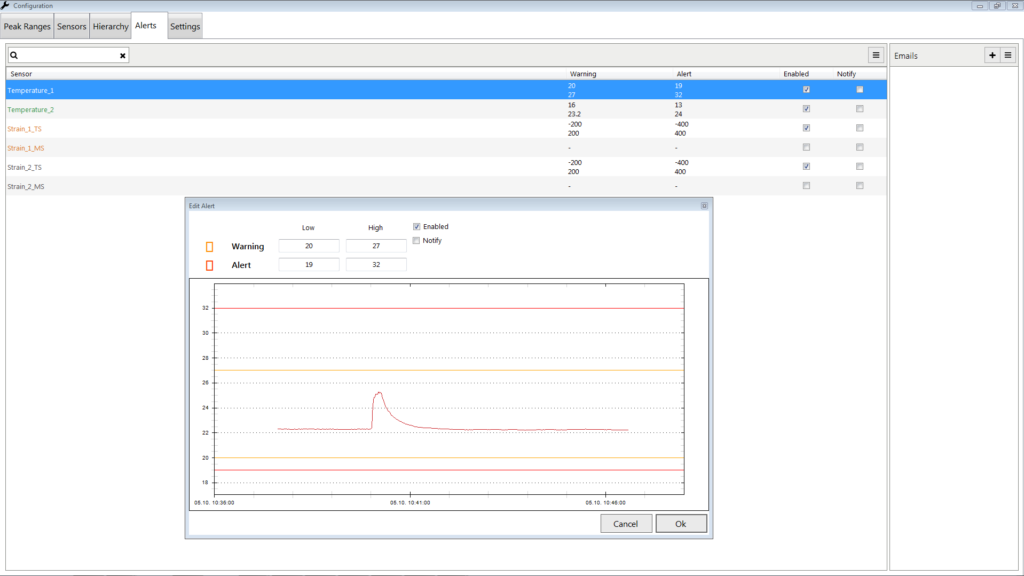Screen dimensions: 1024x576
Task: Enable Strain_1_MS alert checkbox
Action: pos(807,148)
